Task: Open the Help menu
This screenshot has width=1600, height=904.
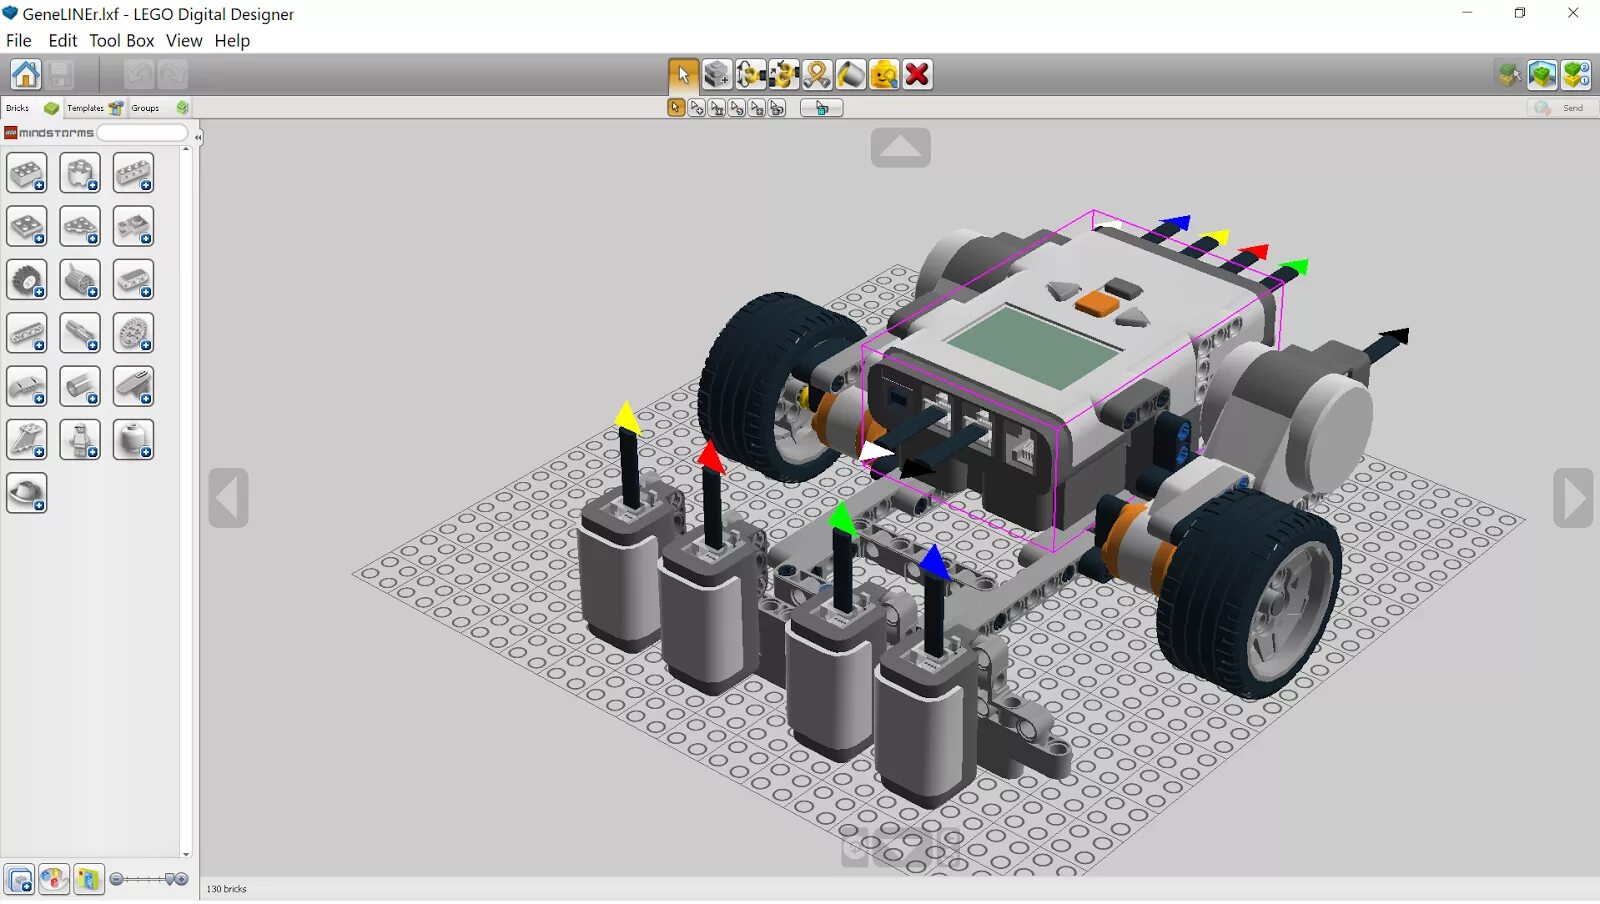Action: pos(232,41)
